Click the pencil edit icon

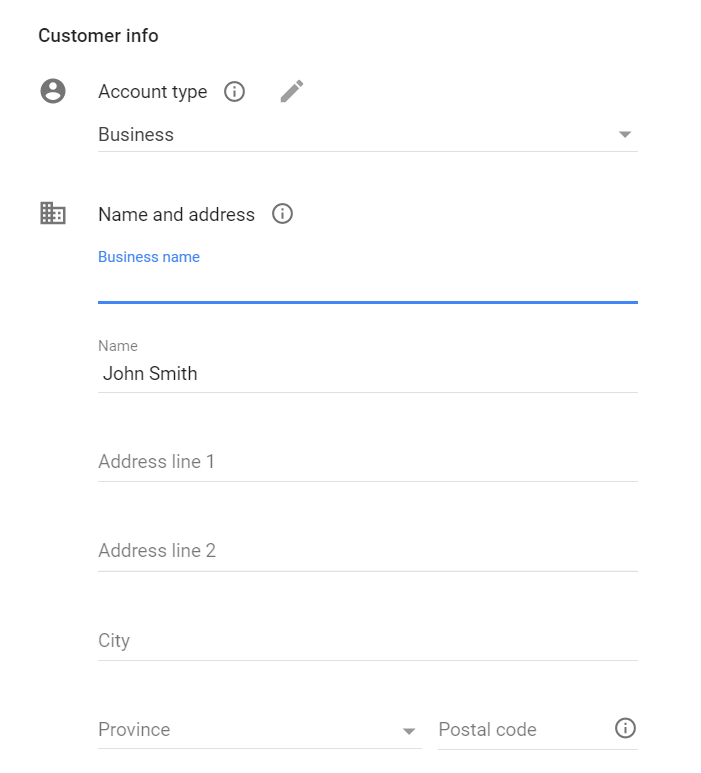pos(292,91)
